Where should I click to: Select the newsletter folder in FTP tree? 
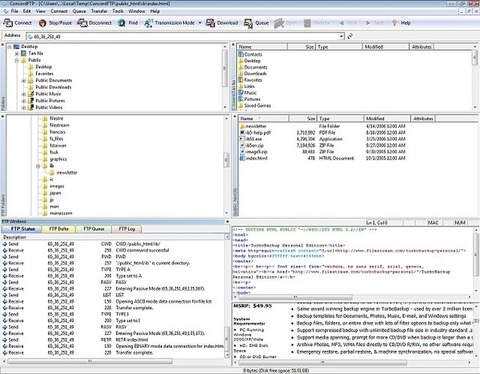tap(67, 173)
